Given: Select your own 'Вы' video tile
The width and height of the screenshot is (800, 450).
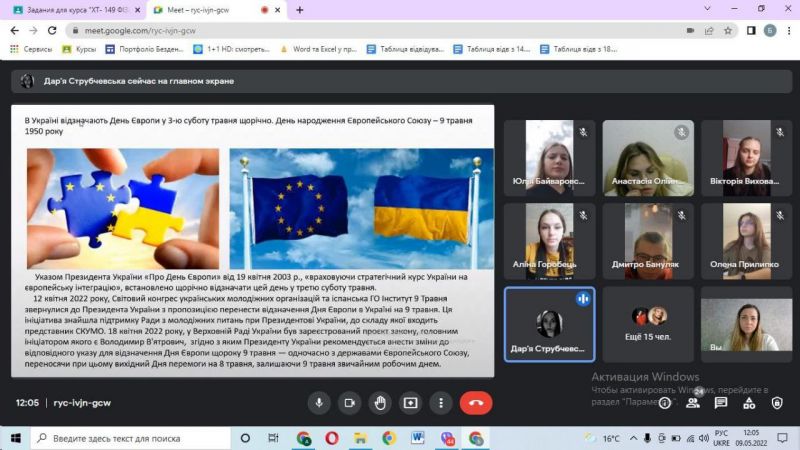Looking at the screenshot, I should [x=746, y=324].
